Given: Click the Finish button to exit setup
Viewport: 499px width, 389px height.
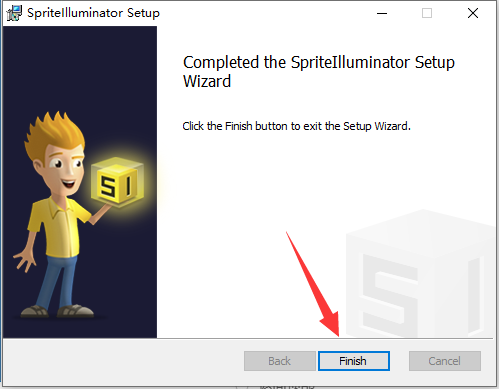Looking at the screenshot, I should (354, 361).
